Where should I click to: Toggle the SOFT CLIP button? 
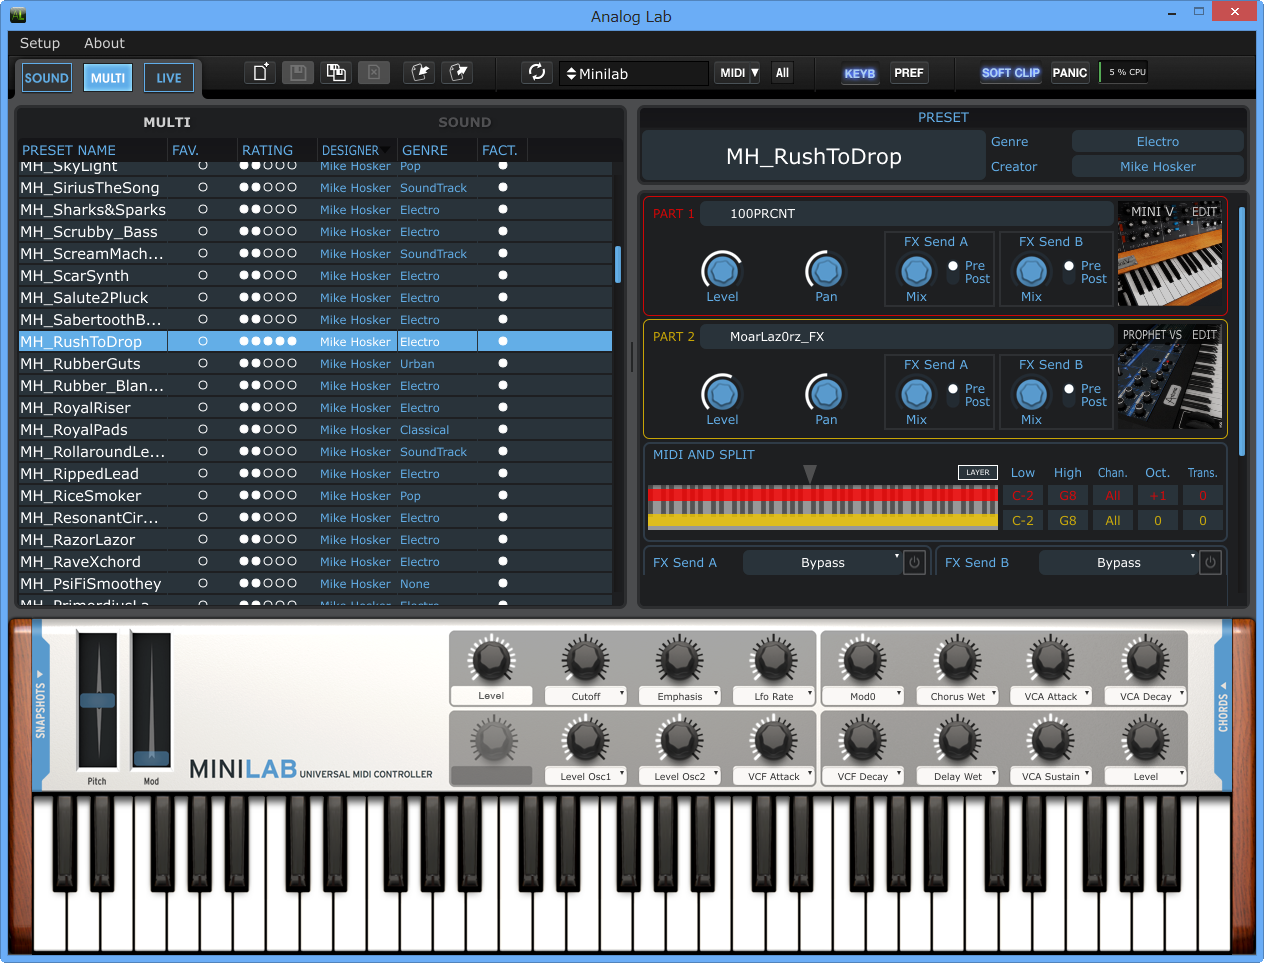click(1010, 73)
